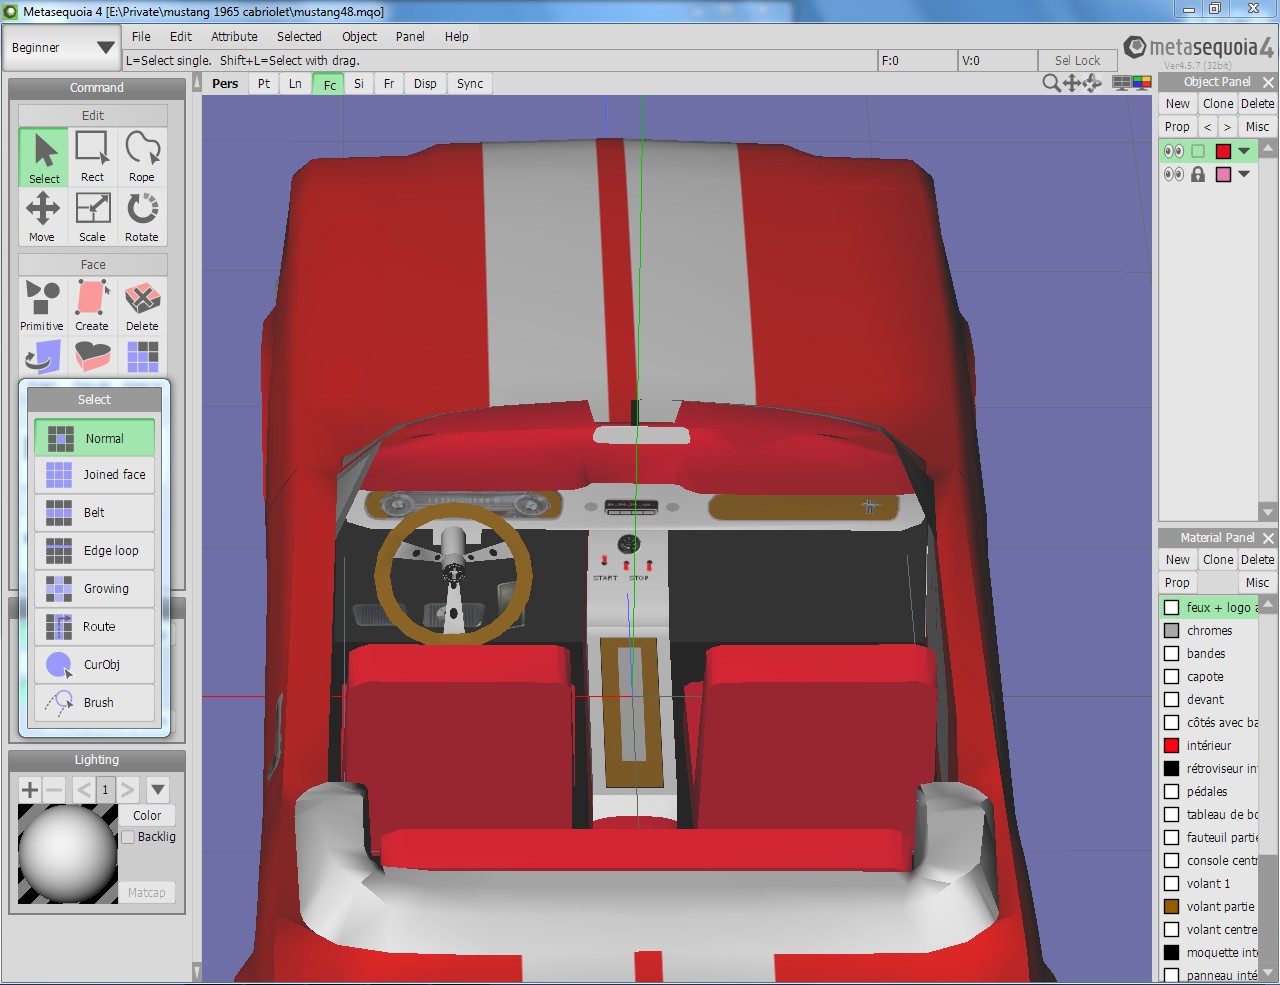Expand the first object's dropdown arrow
The image size is (1280, 985).
tap(1244, 151)
